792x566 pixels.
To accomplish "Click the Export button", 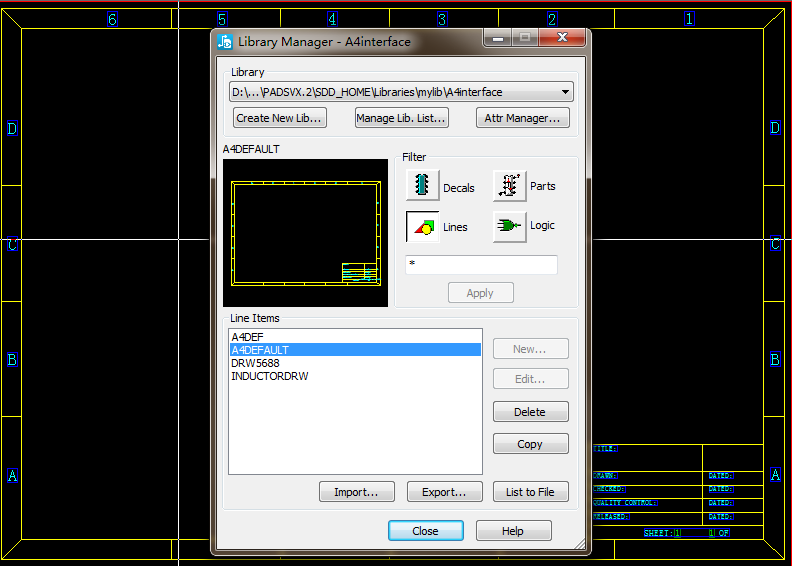I will click(444, 492).
